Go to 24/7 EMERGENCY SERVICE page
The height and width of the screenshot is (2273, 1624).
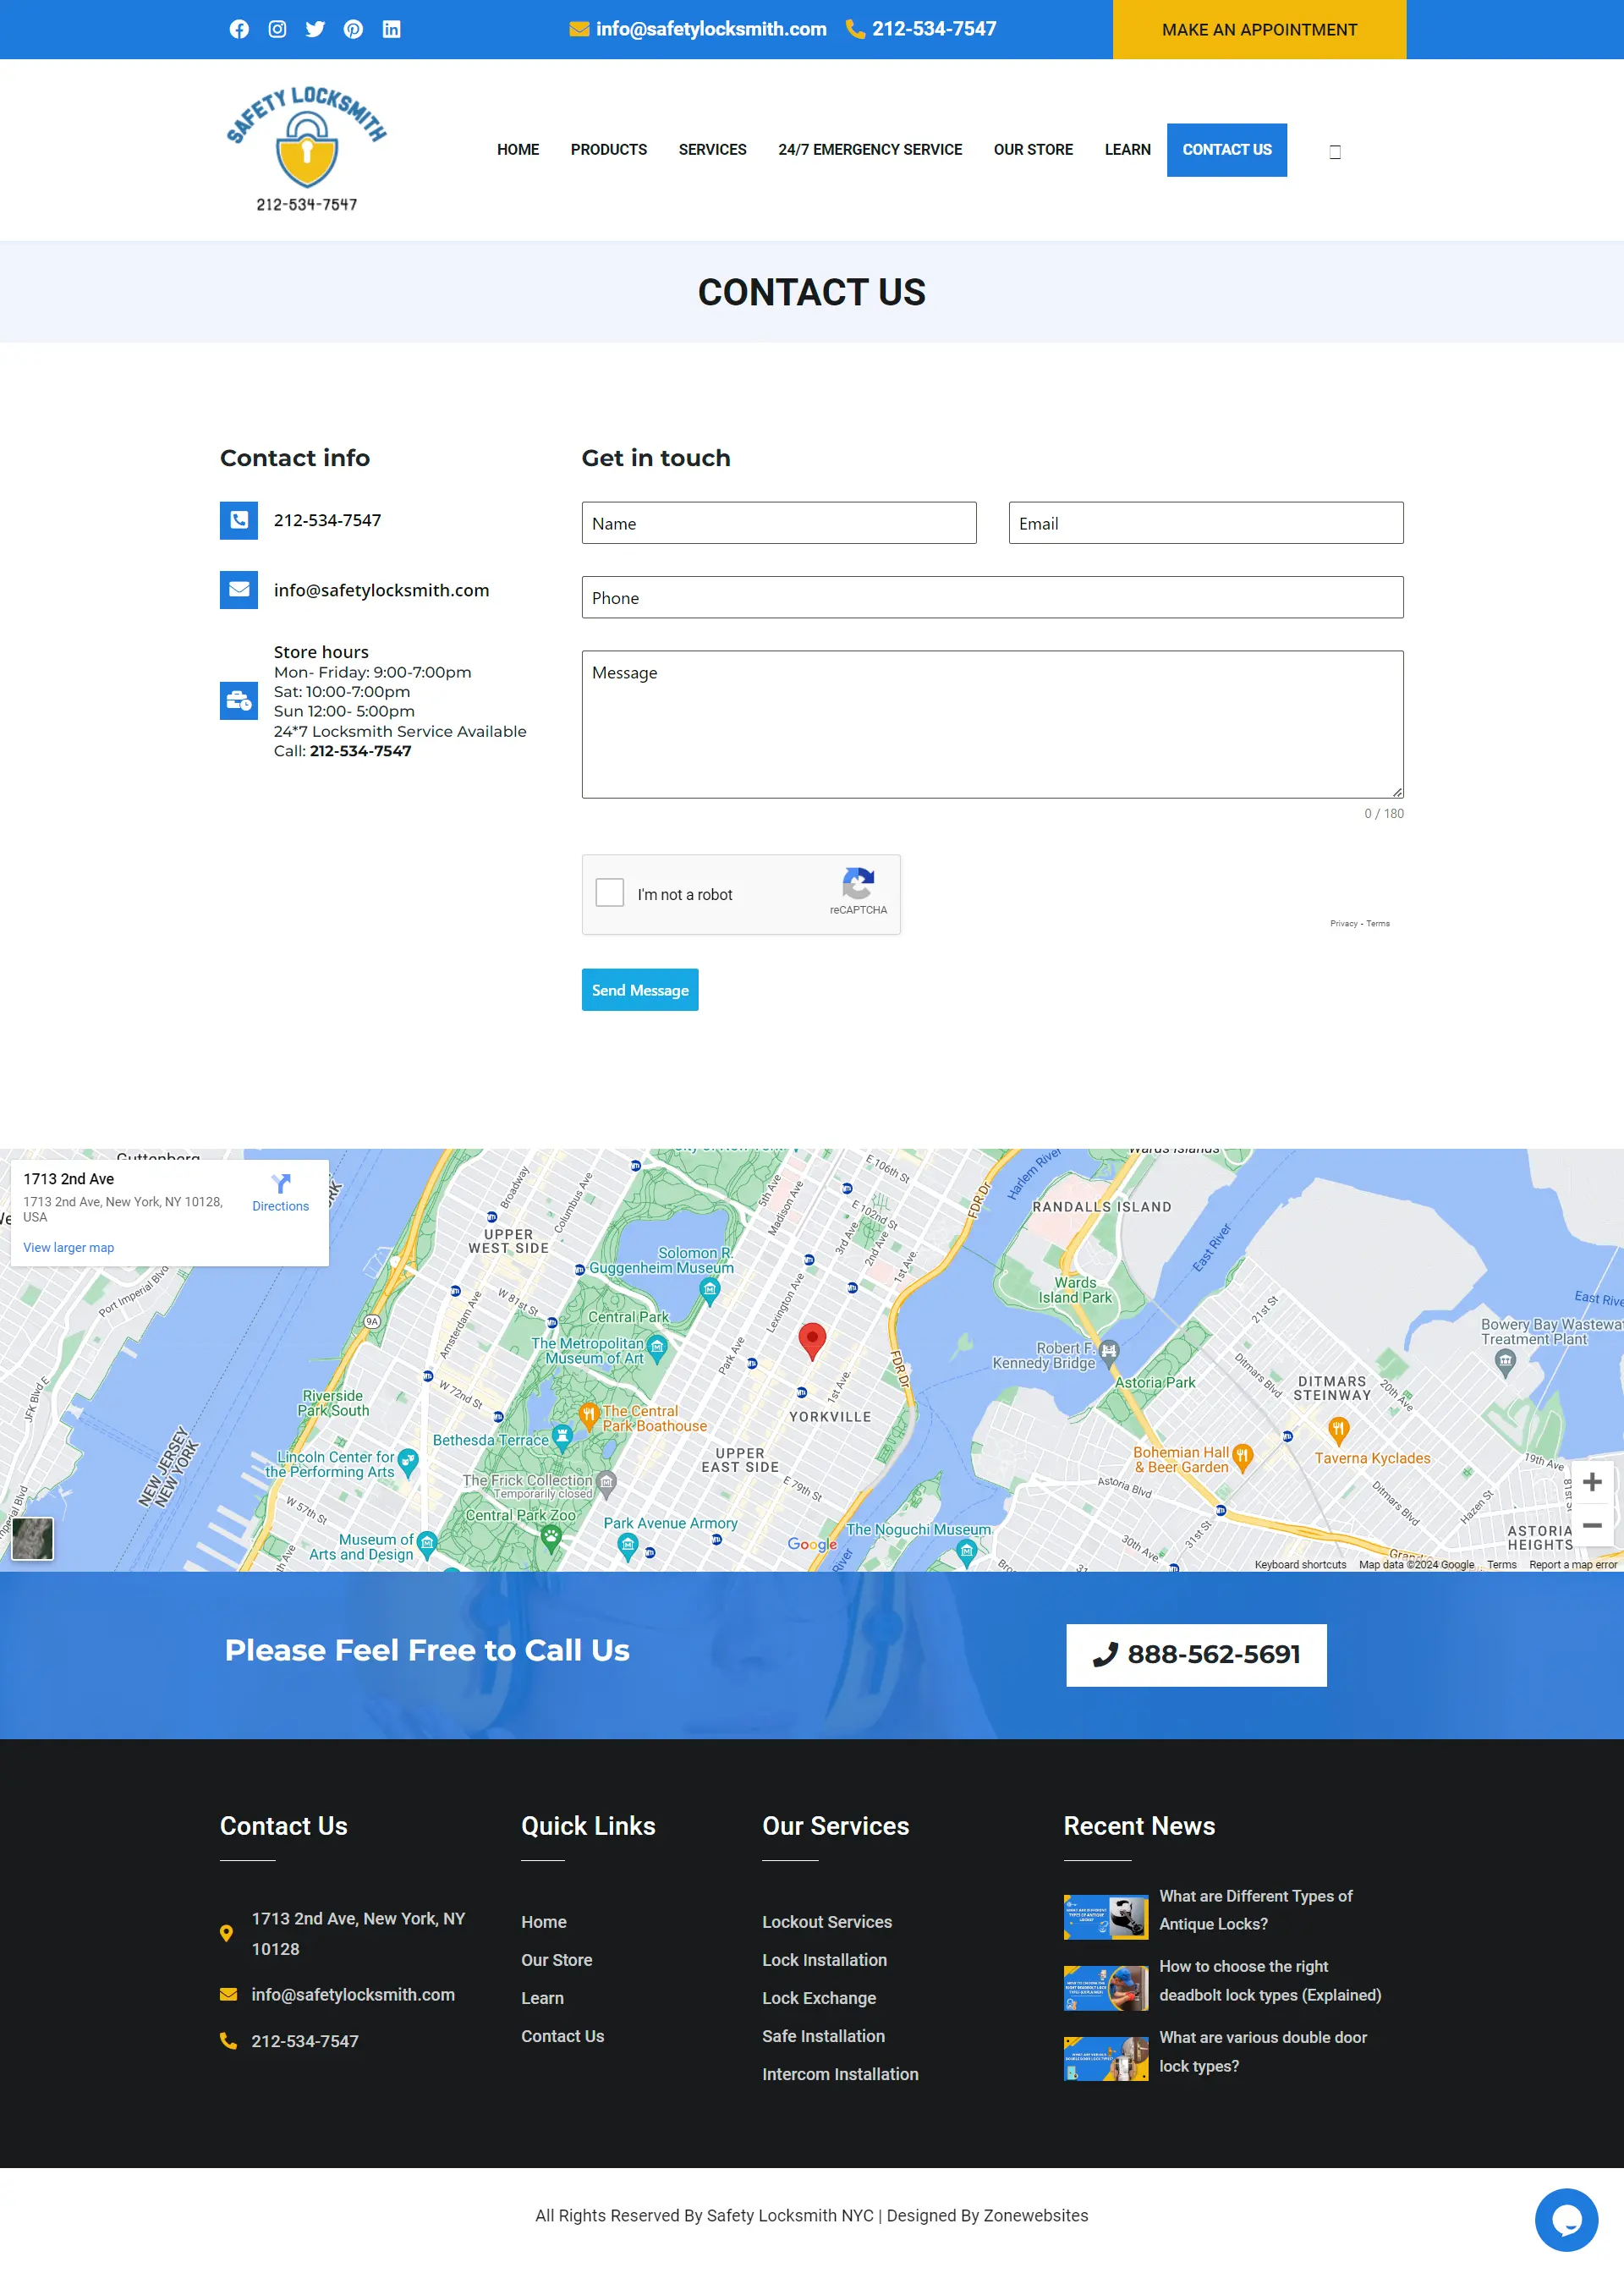(x=869, y=150)
